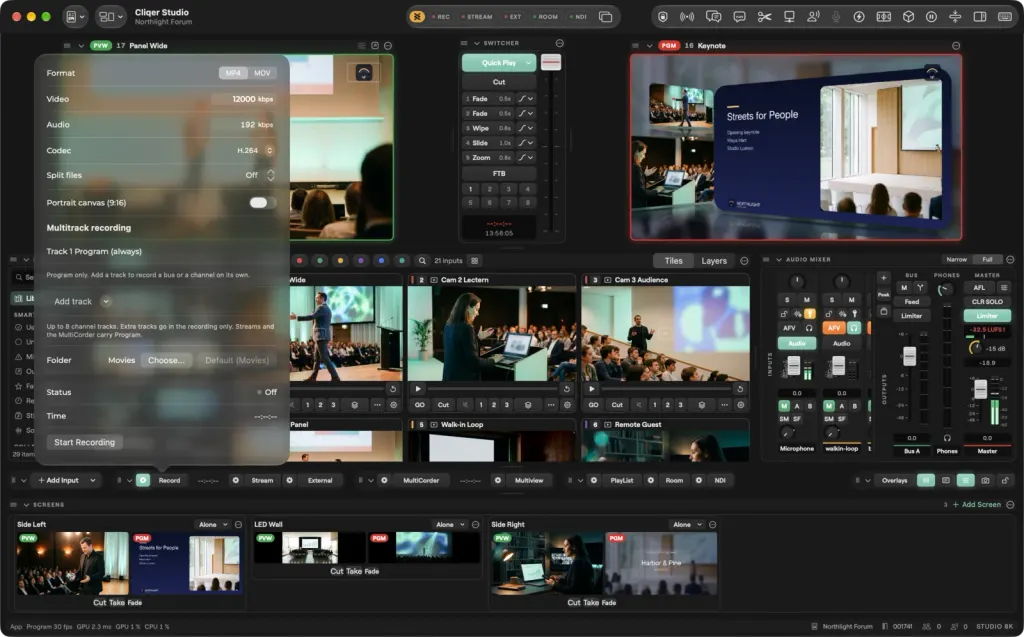Click the lightning bolt icon in the top toolbar
1024x637 pixels.
coord(859,17)
